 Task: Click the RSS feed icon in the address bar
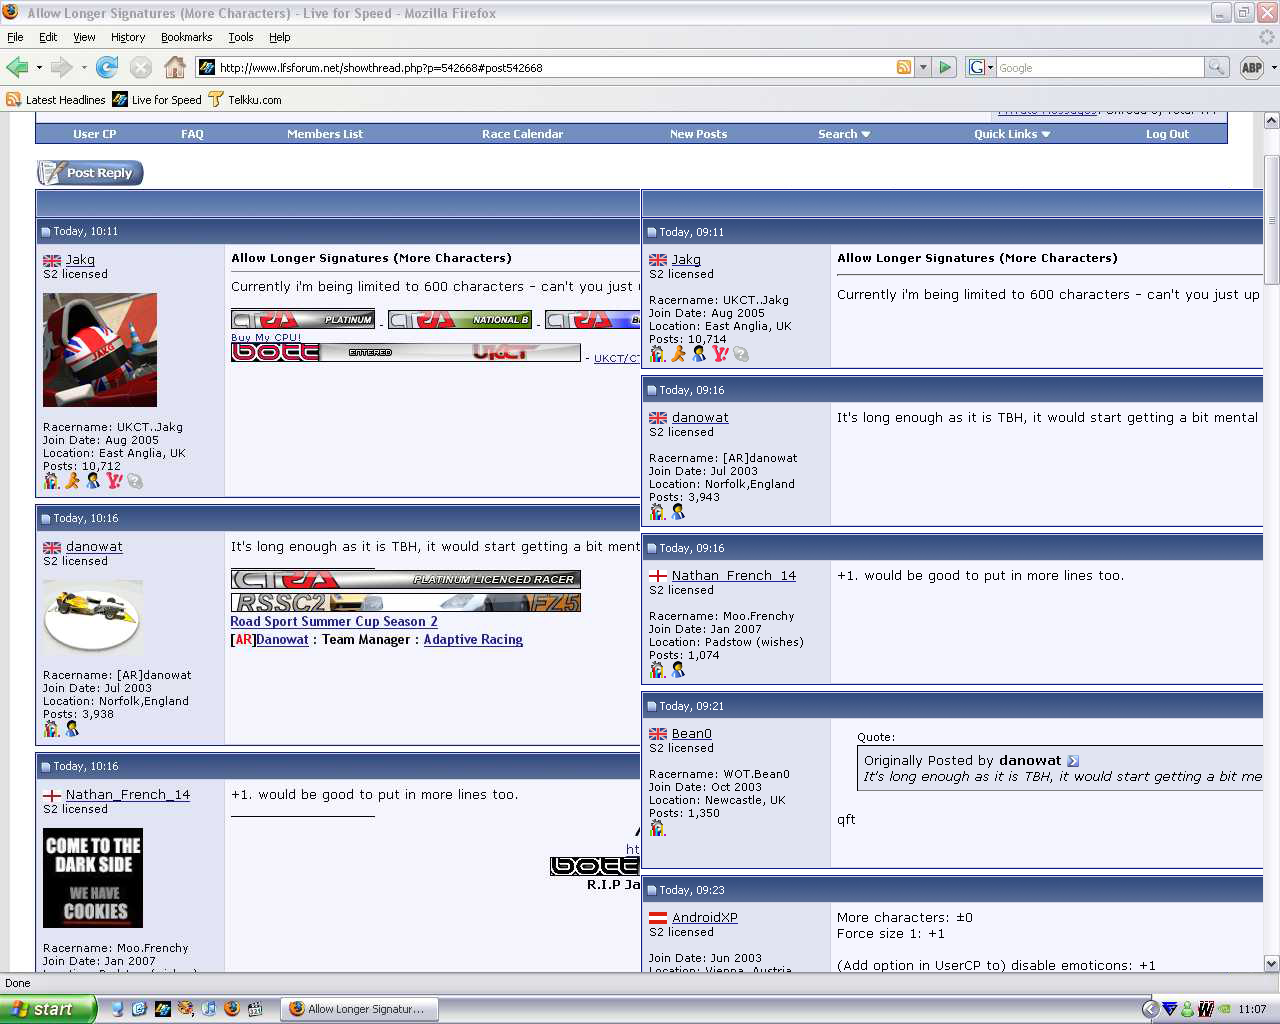click(x=904, y=67)
